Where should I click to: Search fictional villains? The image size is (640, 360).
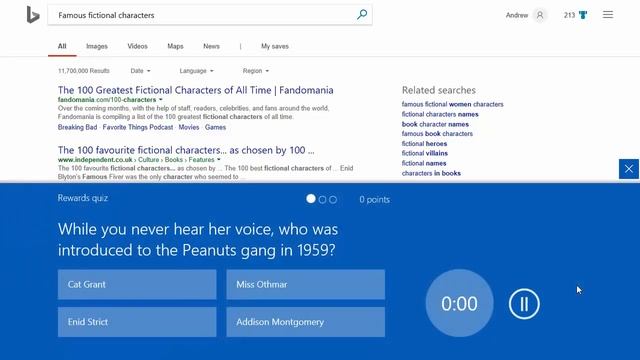click(x=425, y=153)
